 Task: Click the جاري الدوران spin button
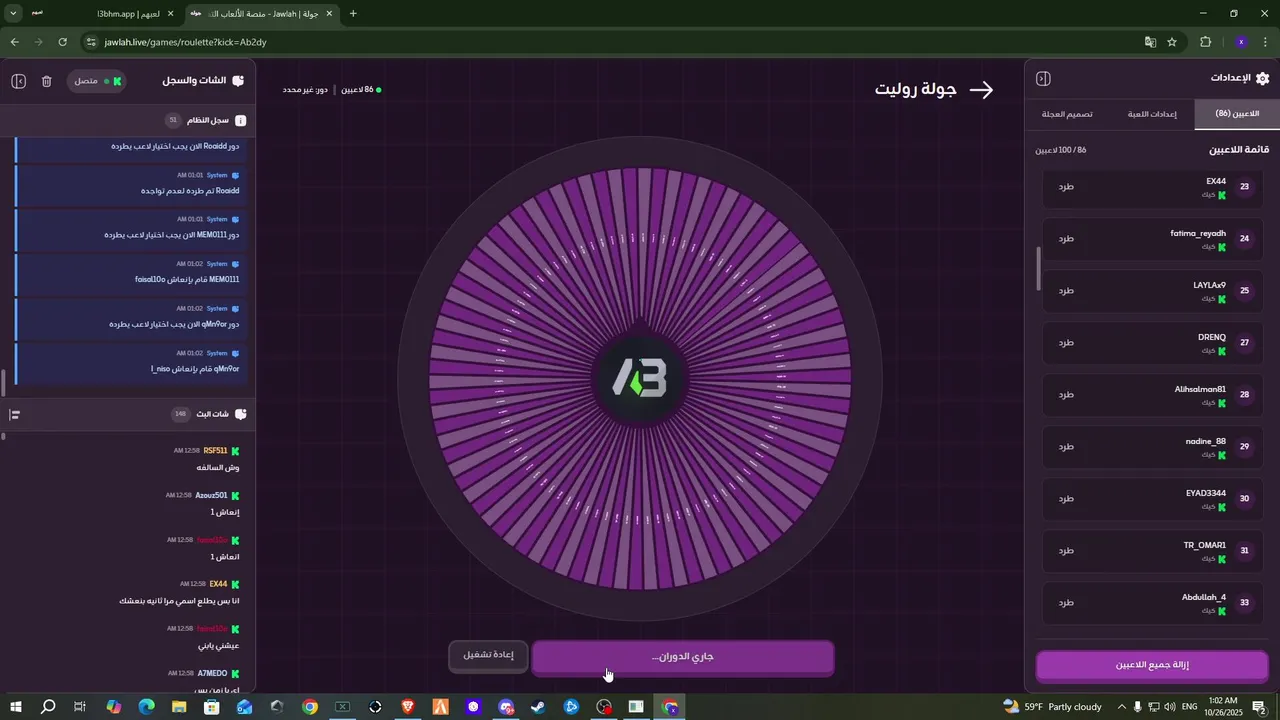pyautogui.click(x=683, y=658)
